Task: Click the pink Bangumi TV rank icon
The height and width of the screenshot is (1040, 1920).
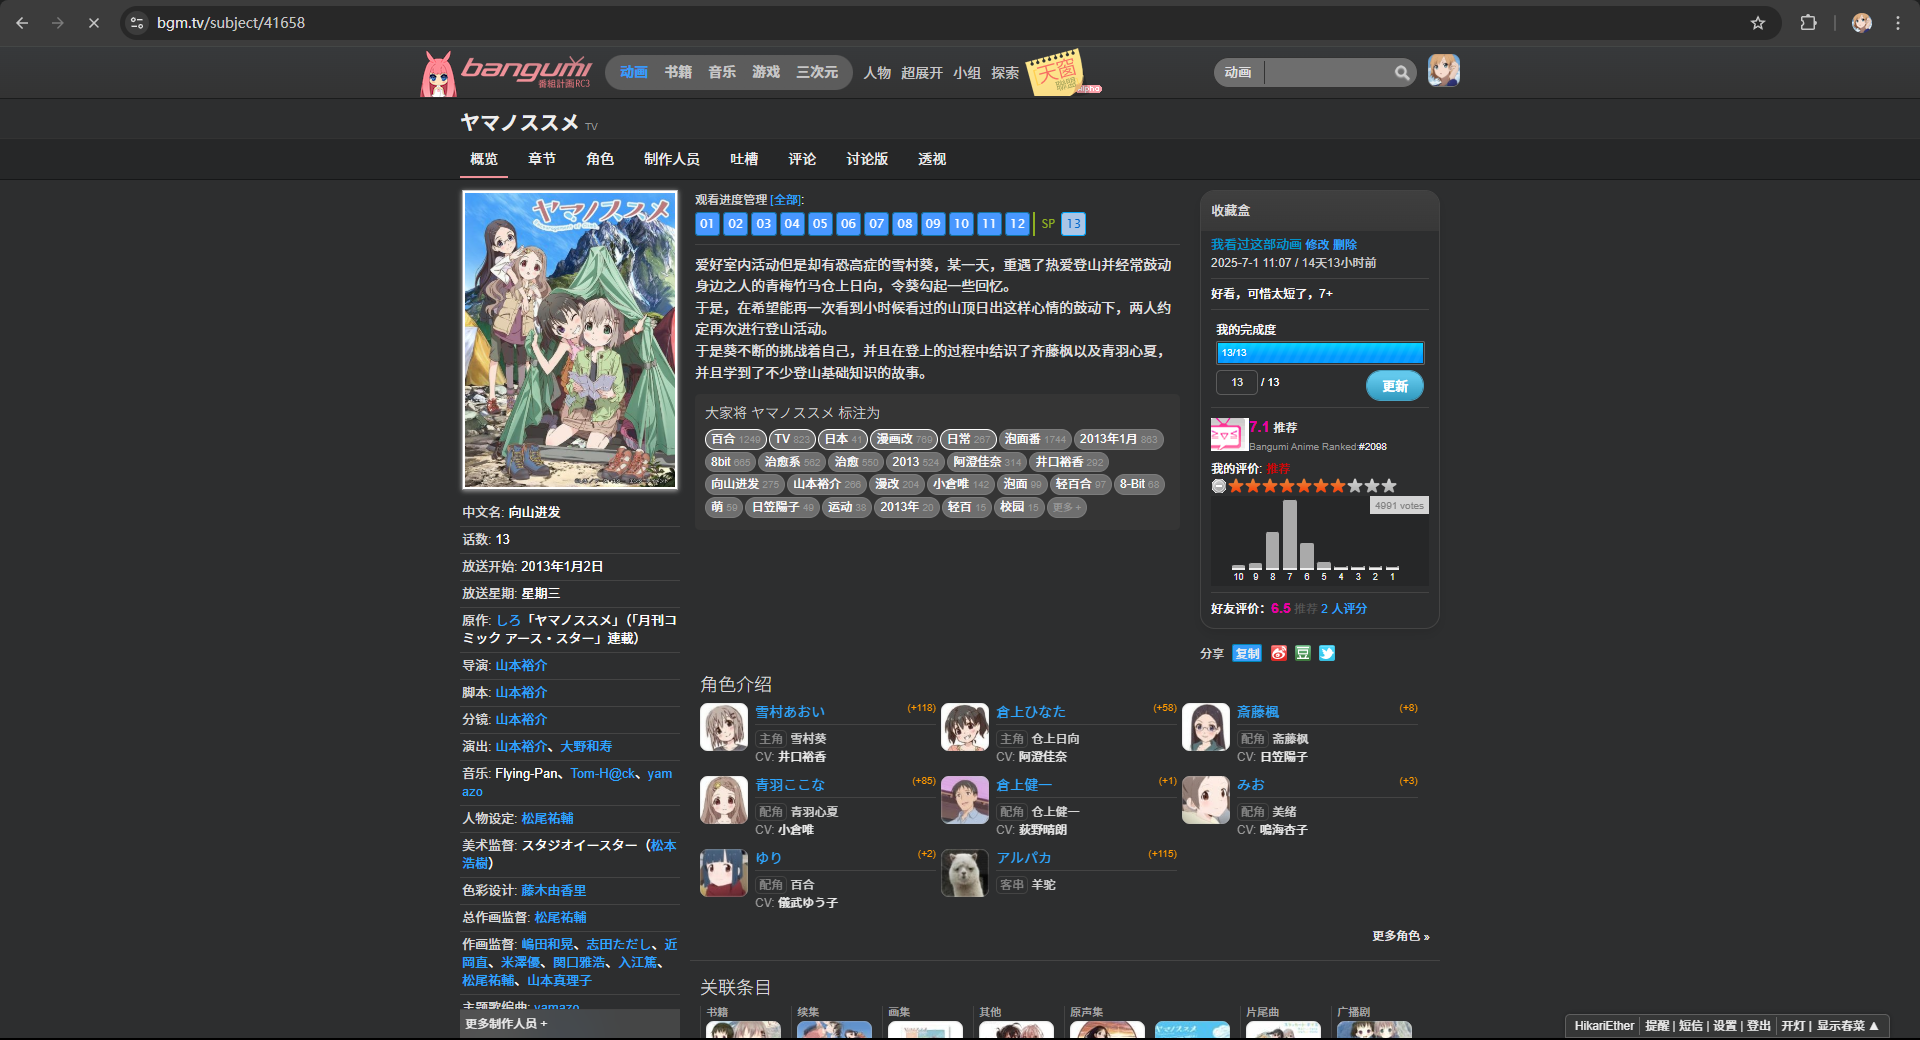Action: [1228, 435]
